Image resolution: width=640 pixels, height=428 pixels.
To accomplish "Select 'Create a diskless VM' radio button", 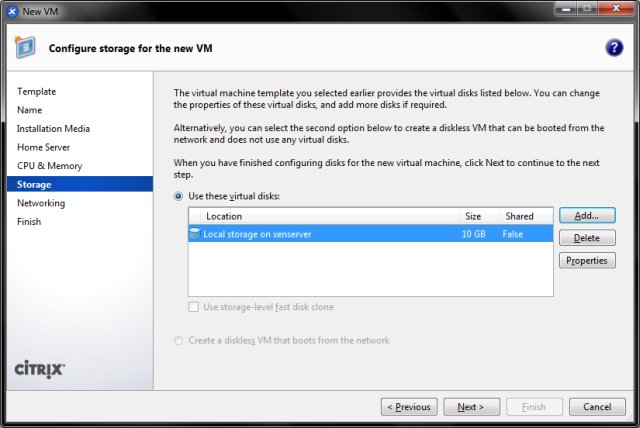I will [x=178, y=340].
